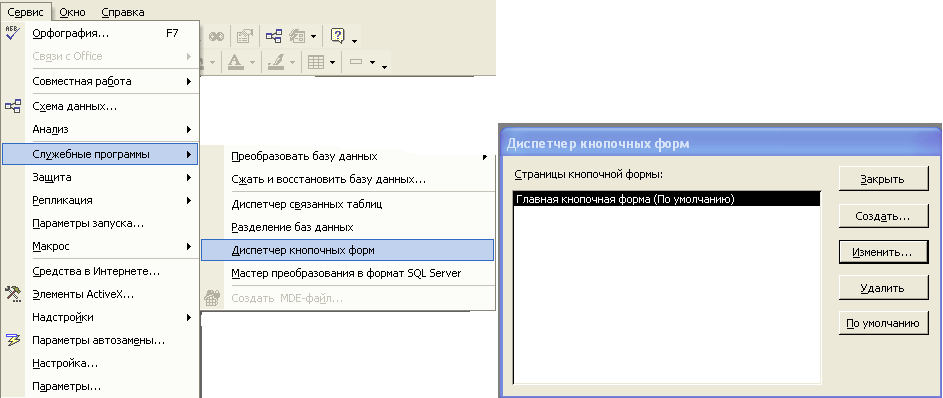The height and width of the screenshot is (398, 943).
Task: Click the Gridlines toolbar icon
Action: click(316, 62)
